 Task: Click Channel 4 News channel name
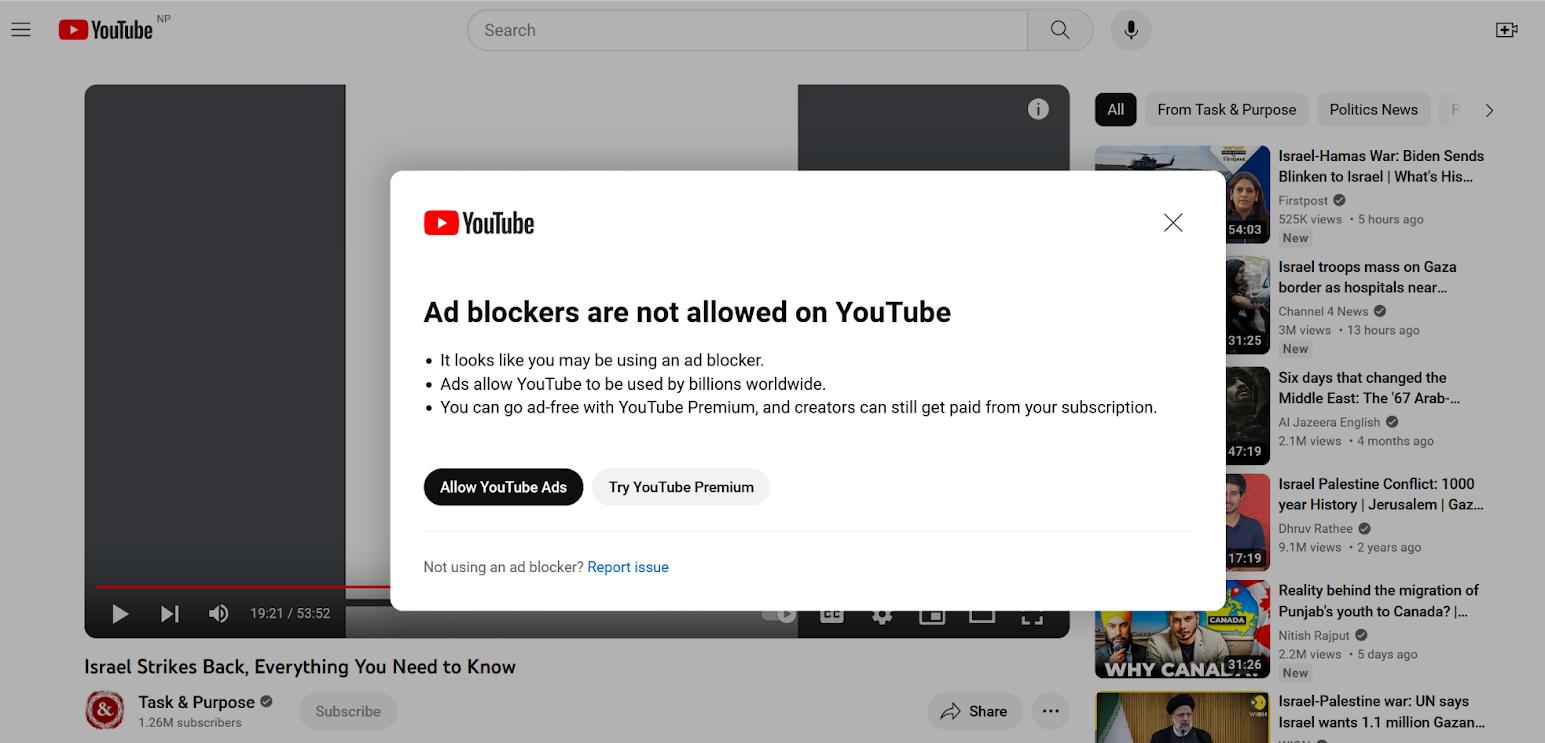point(1323,312)
